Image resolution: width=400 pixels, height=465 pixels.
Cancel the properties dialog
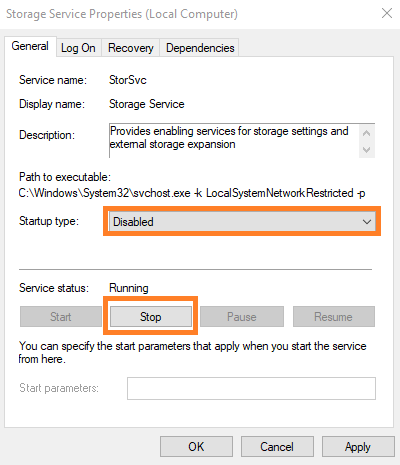point(277,446)
